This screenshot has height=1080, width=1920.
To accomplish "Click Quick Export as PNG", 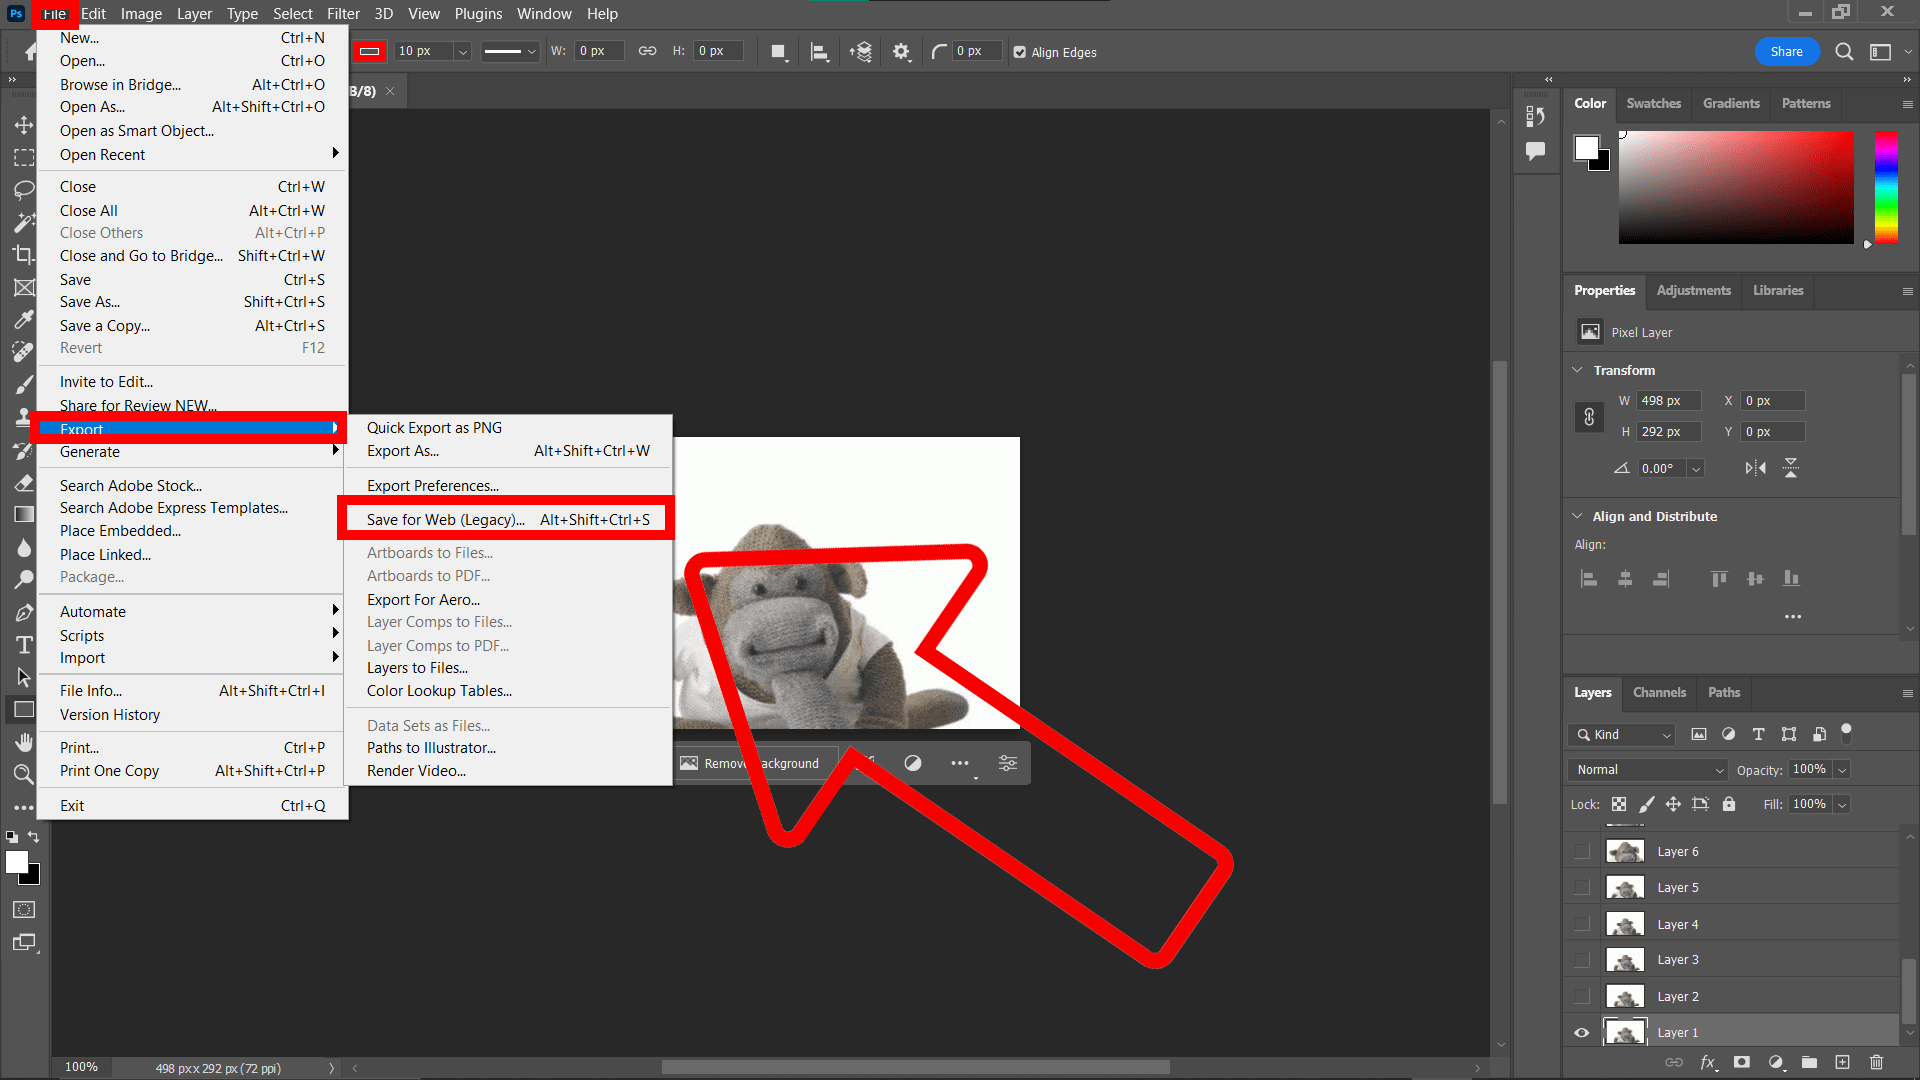I will (433, 427).
